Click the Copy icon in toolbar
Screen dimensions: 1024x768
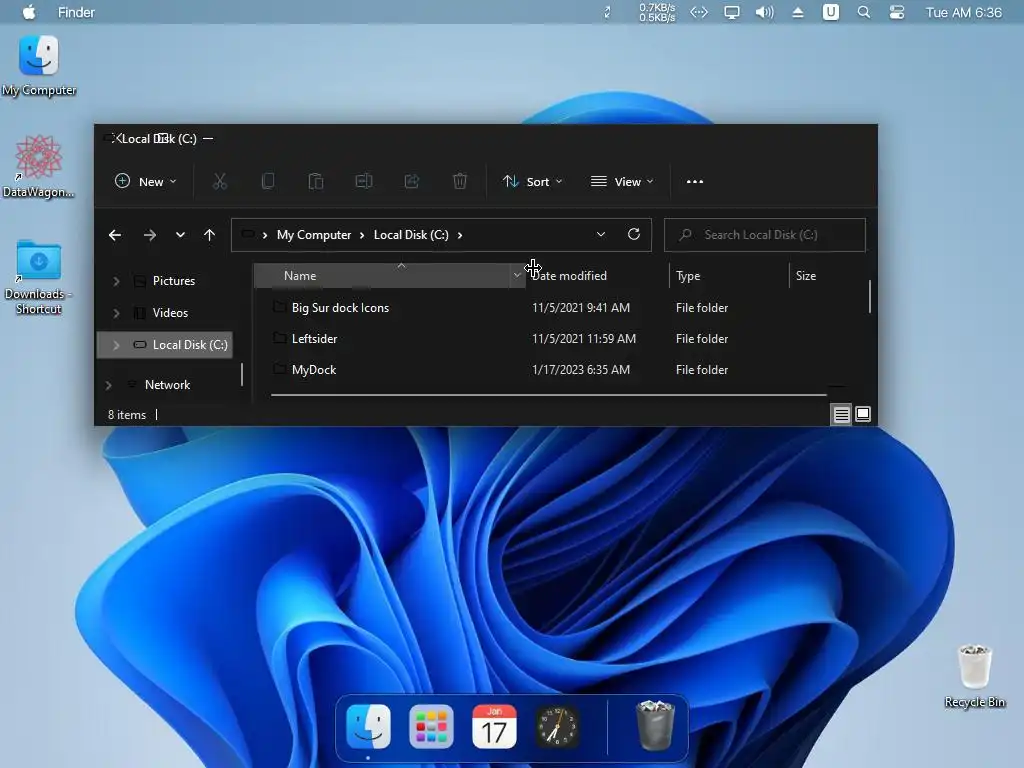pyautogui.click(x=268, y=182)
